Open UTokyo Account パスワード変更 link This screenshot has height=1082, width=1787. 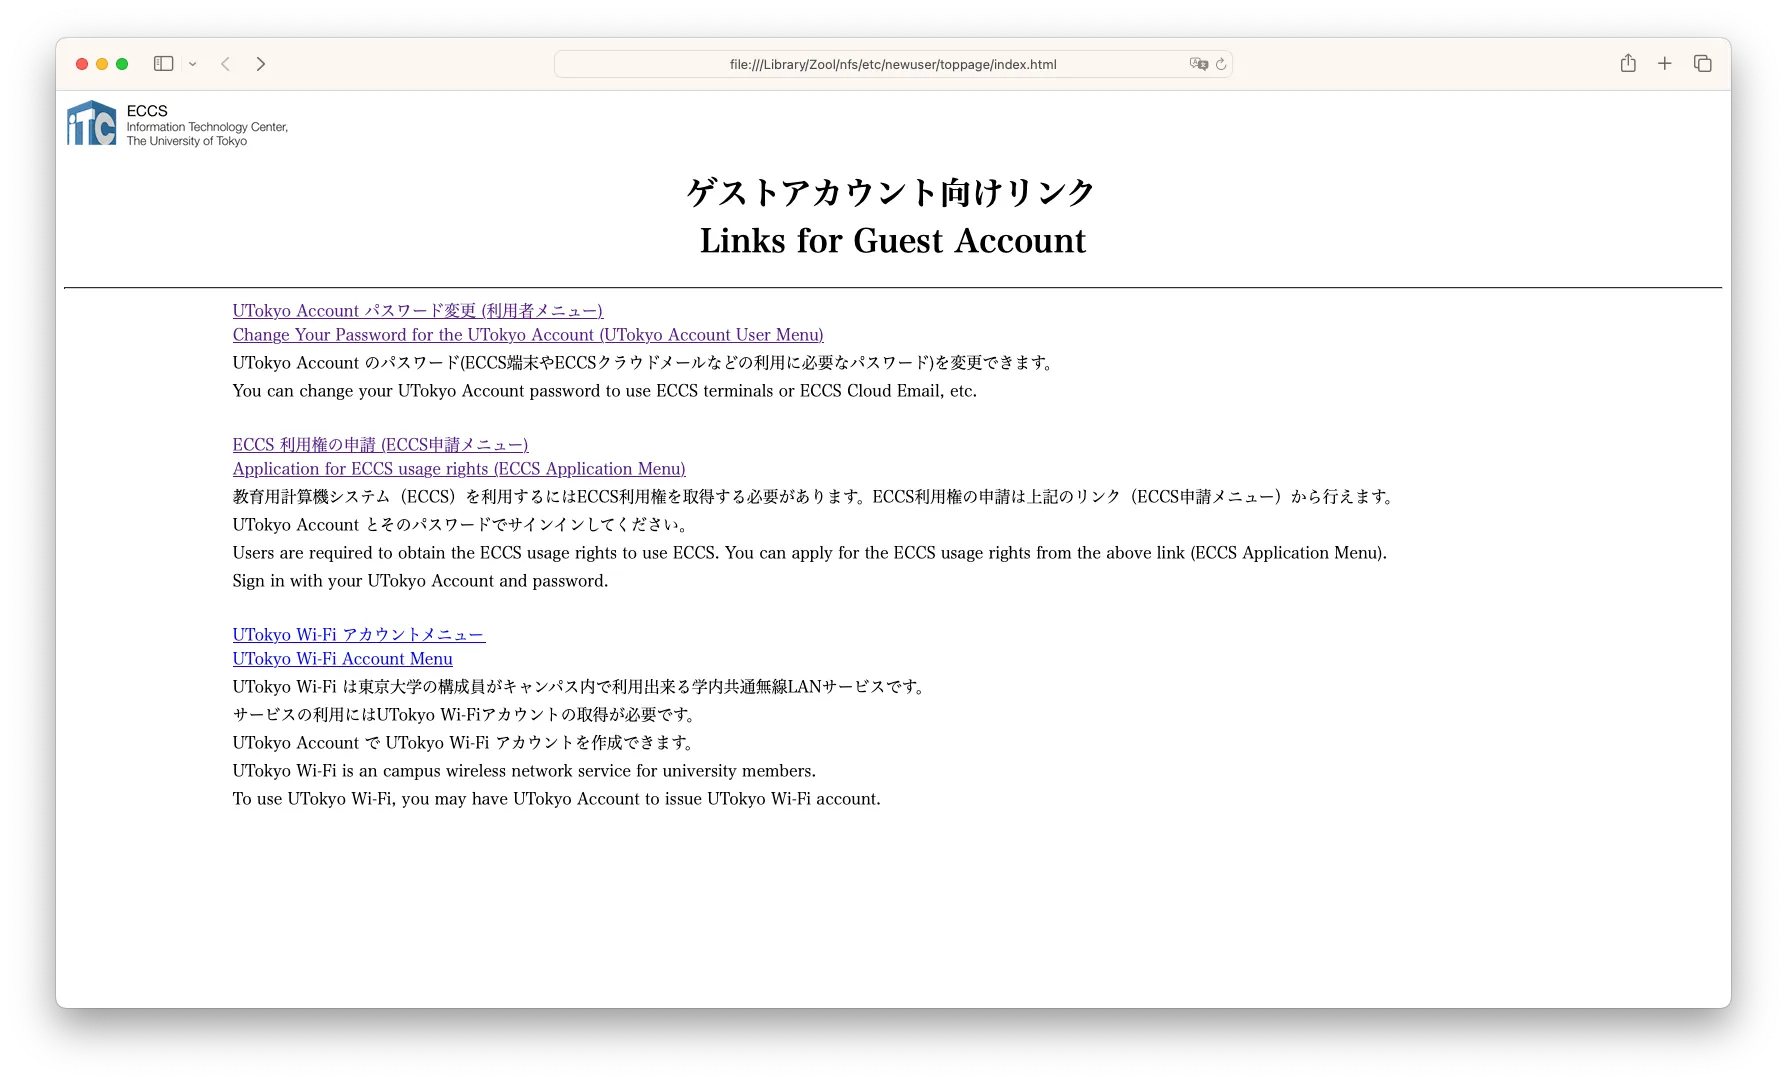click(417, 311)
